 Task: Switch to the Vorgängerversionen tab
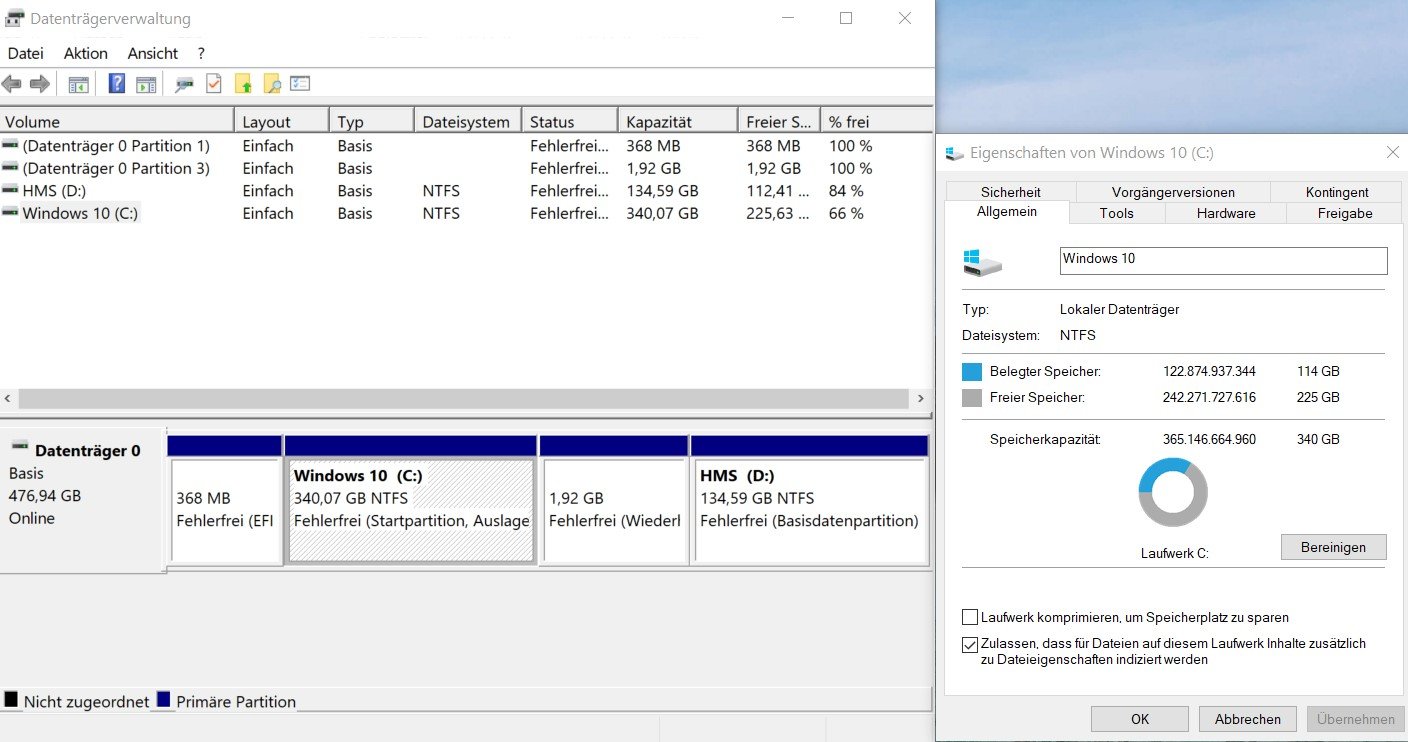1173,192
